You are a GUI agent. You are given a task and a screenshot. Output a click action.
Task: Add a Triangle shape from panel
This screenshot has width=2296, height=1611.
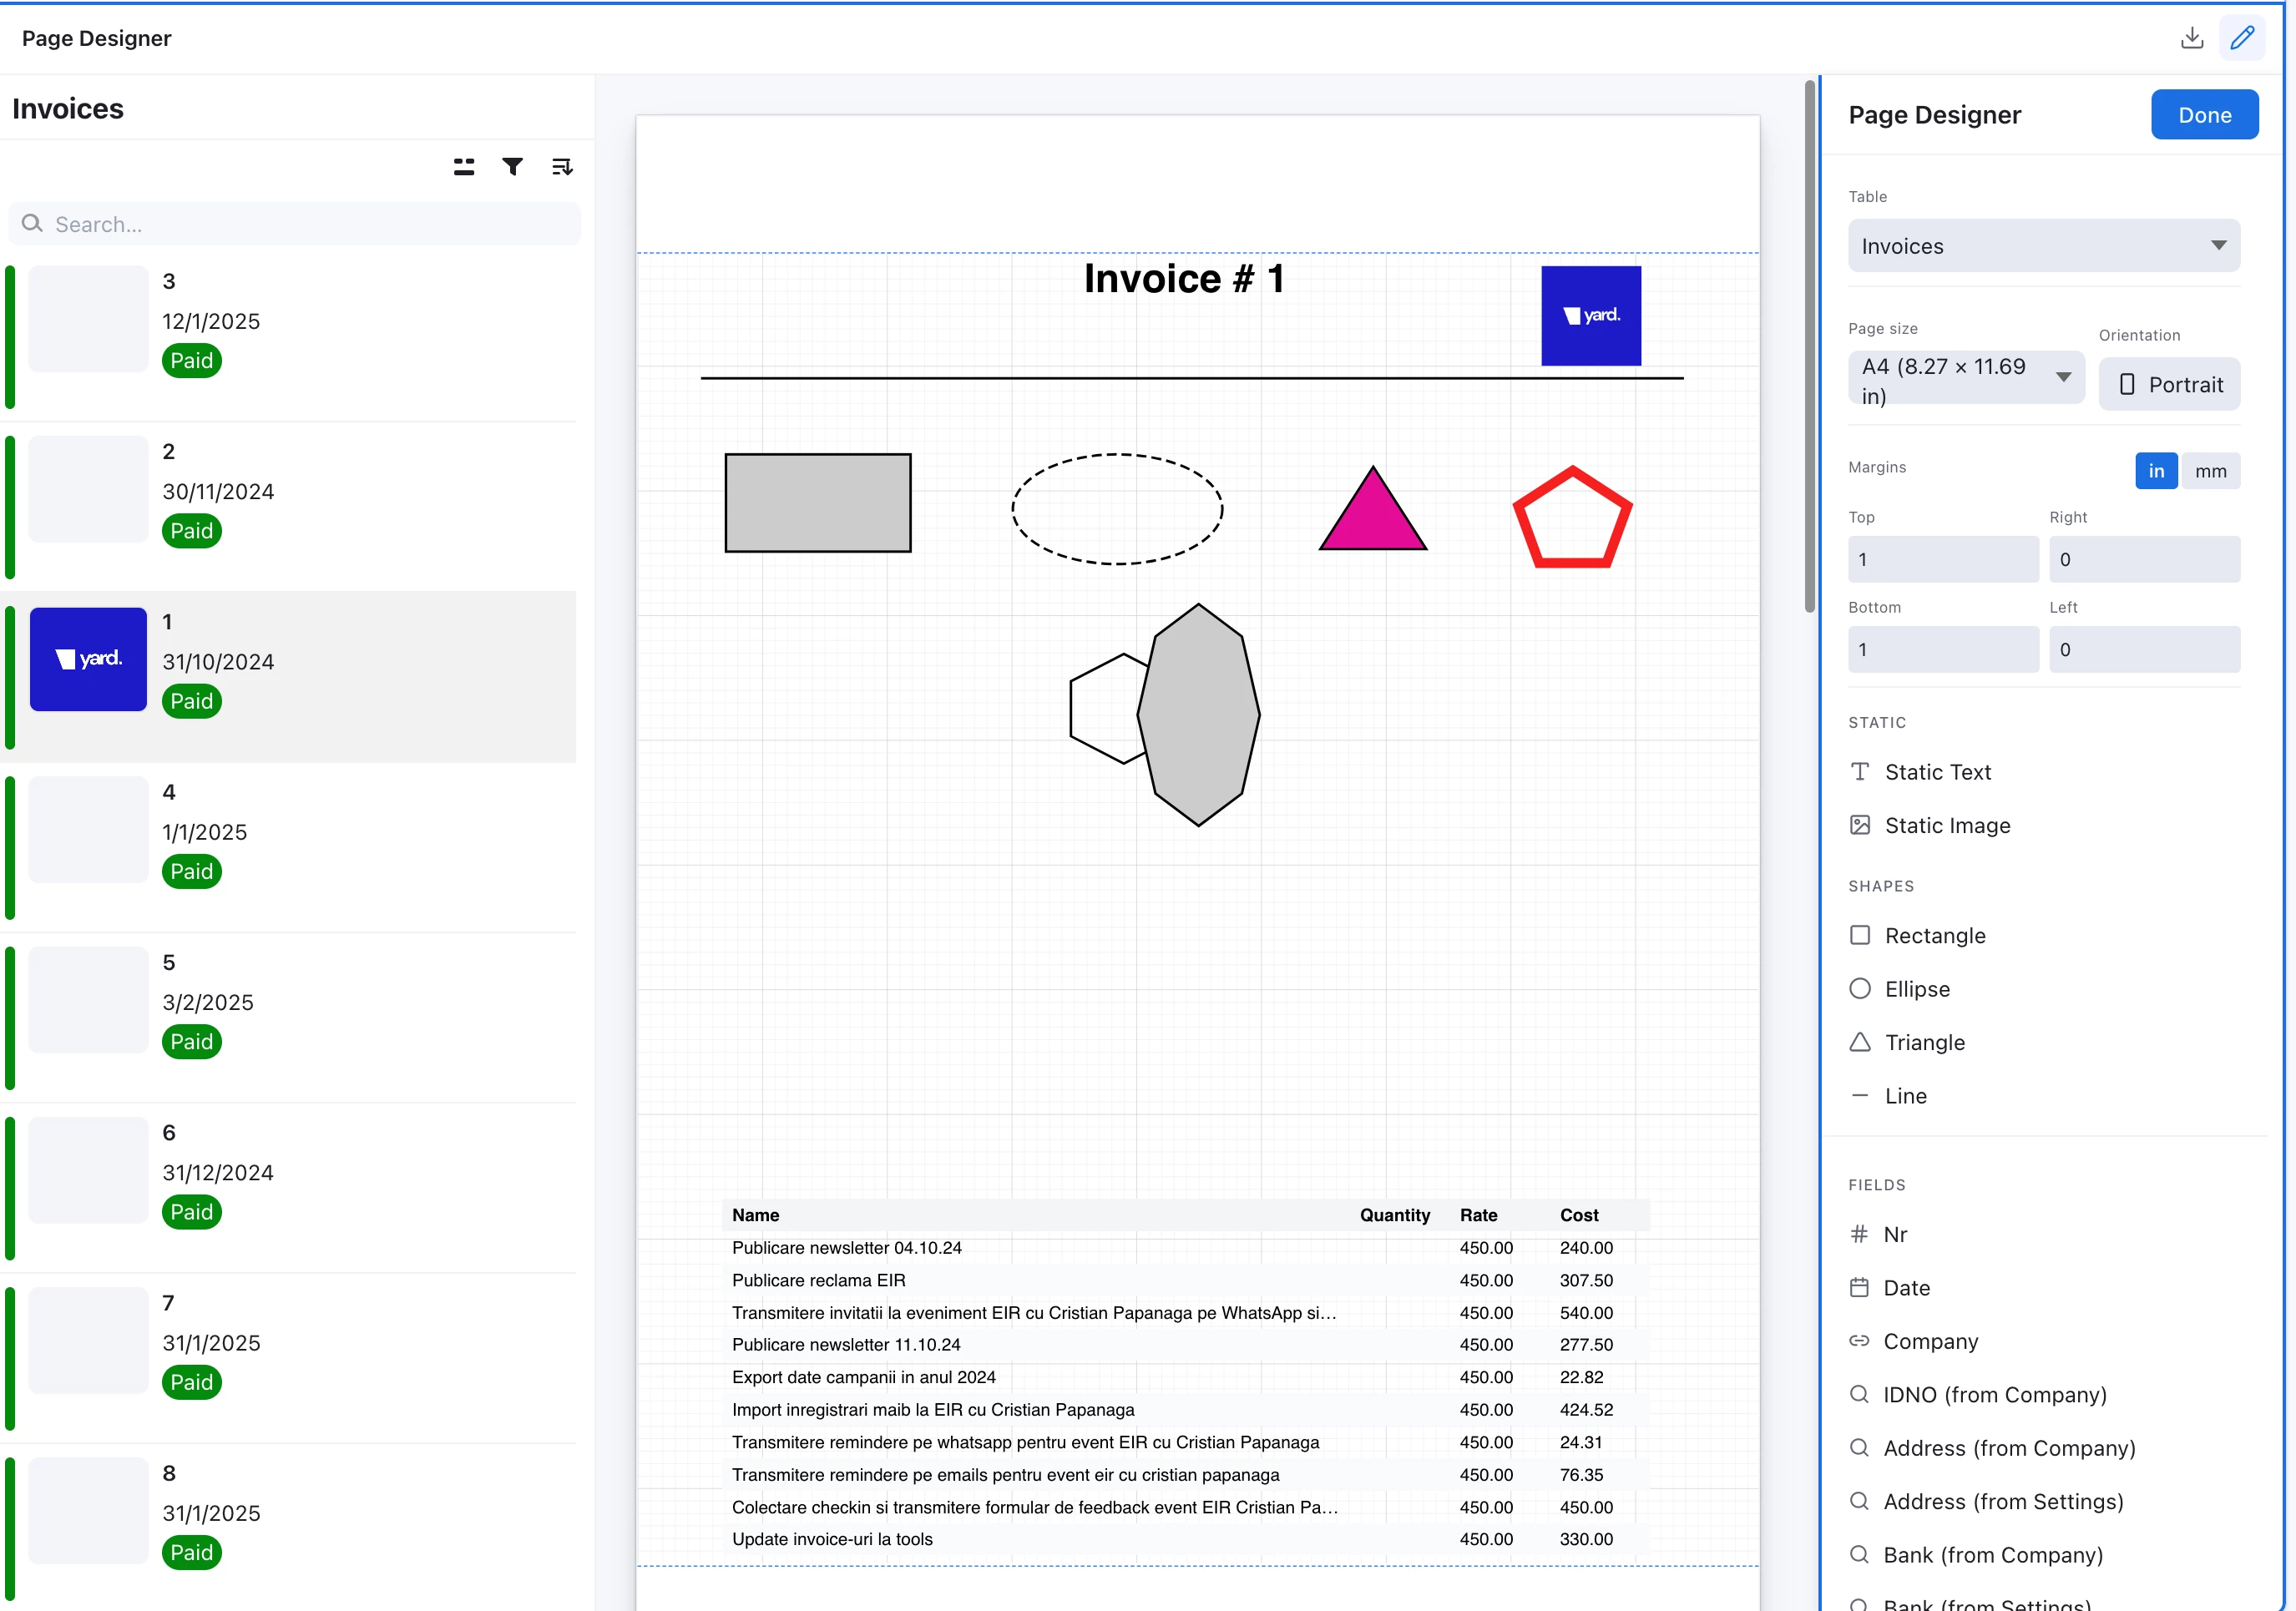click(x=1924, y=1042)
